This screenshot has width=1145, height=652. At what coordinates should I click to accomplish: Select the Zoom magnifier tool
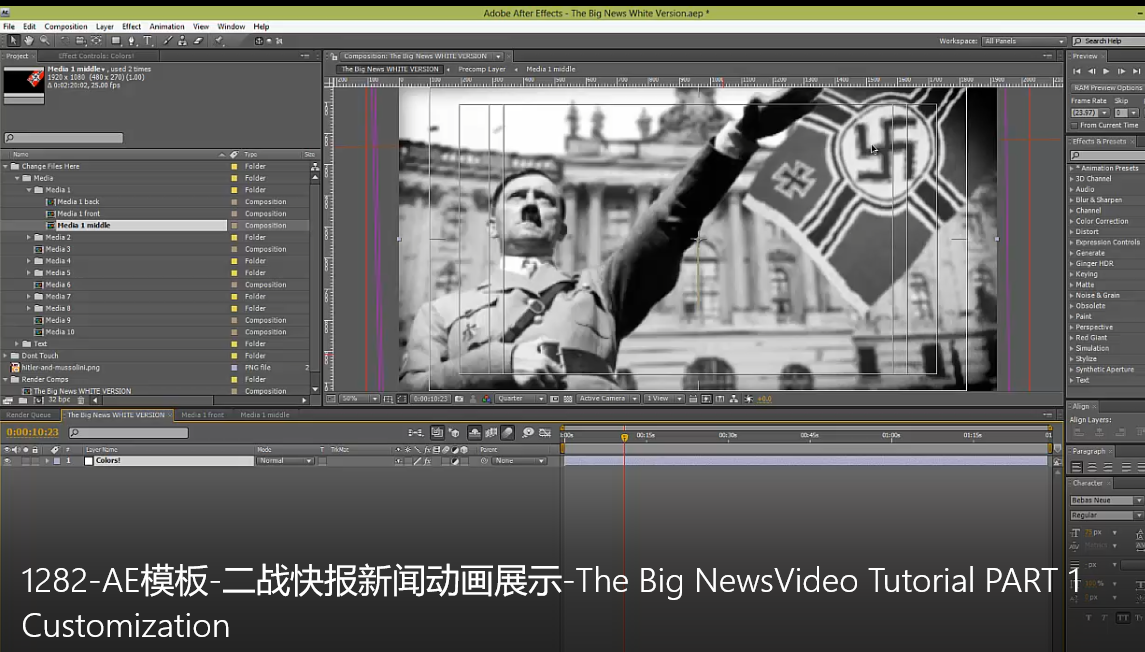(45, 41)
